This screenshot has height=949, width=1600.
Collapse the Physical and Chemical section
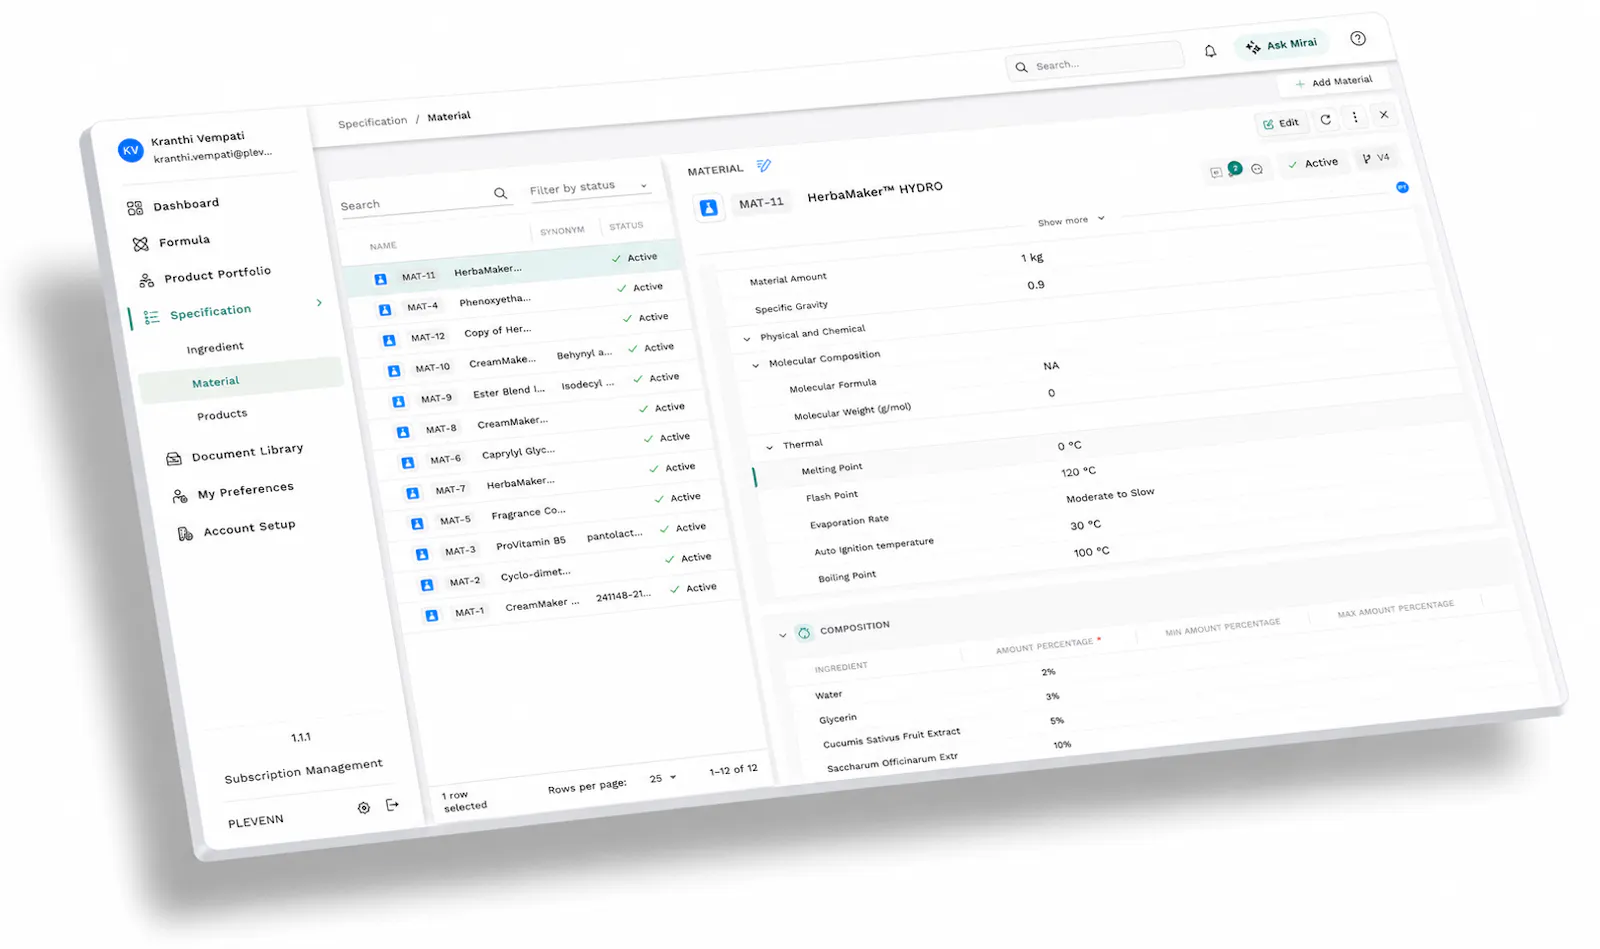[x=746, y=339]
